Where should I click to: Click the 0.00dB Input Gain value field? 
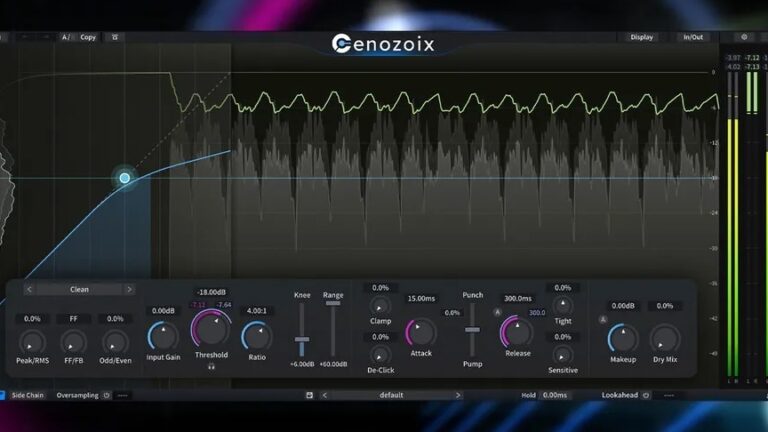[x=163, y=311]
